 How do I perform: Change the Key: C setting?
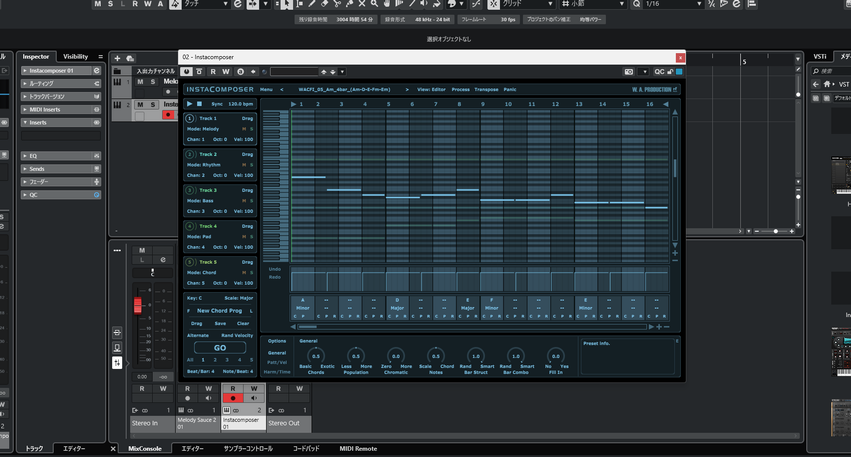point(194,298)
